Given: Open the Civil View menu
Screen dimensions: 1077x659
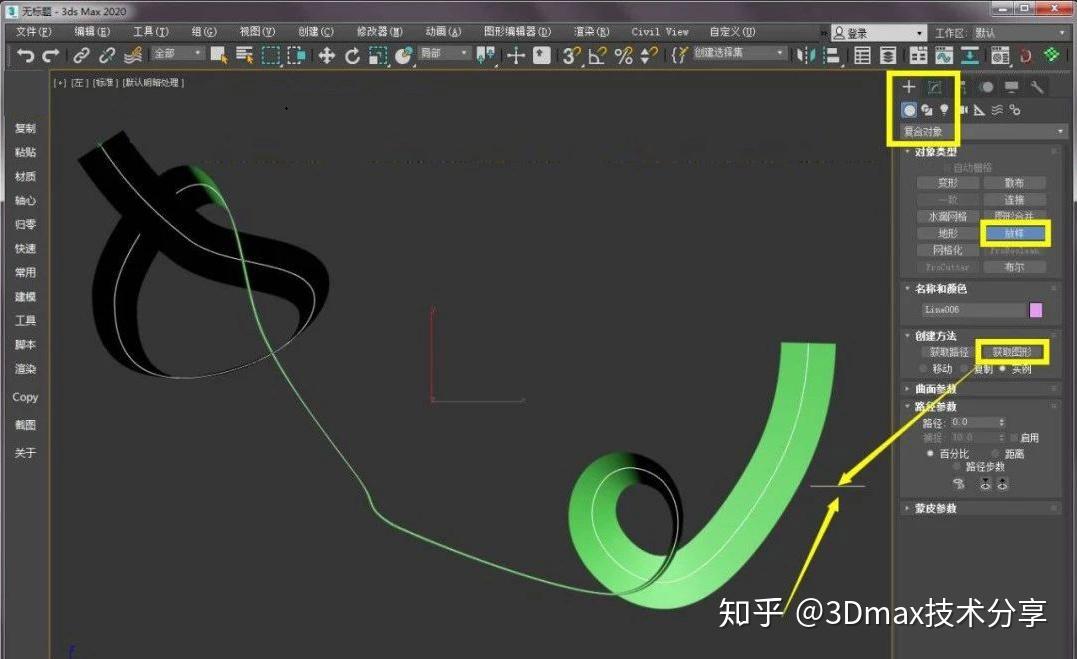Looking at the screenshot, I should pos(659,31).
